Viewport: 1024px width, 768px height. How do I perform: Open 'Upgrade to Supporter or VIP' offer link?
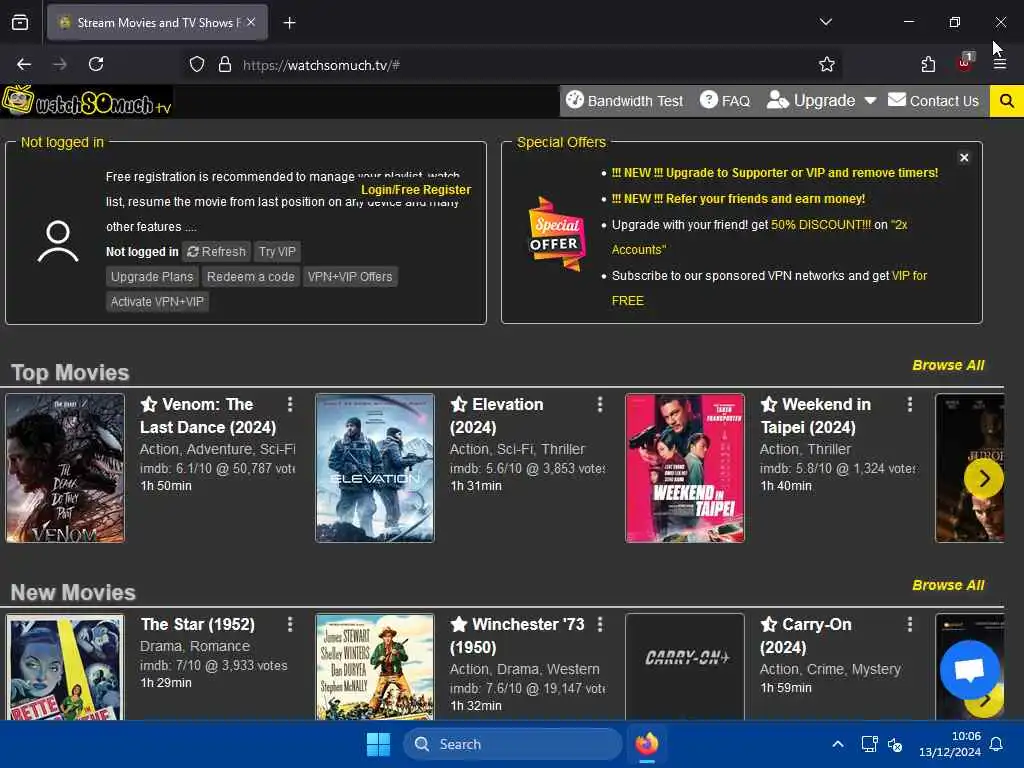coord(775,173)
